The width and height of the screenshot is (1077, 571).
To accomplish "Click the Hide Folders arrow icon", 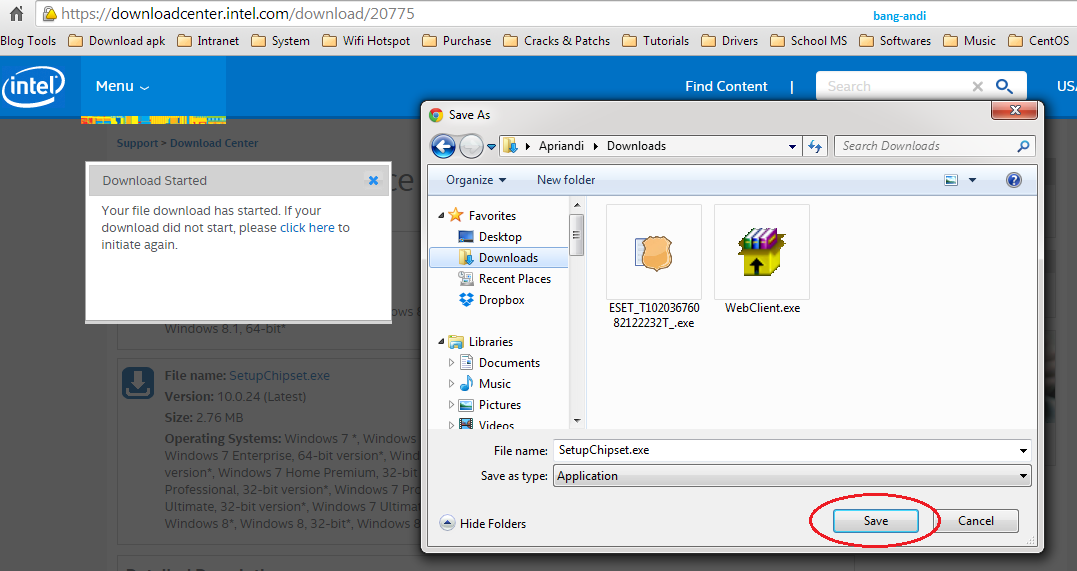I will [447, 523].
